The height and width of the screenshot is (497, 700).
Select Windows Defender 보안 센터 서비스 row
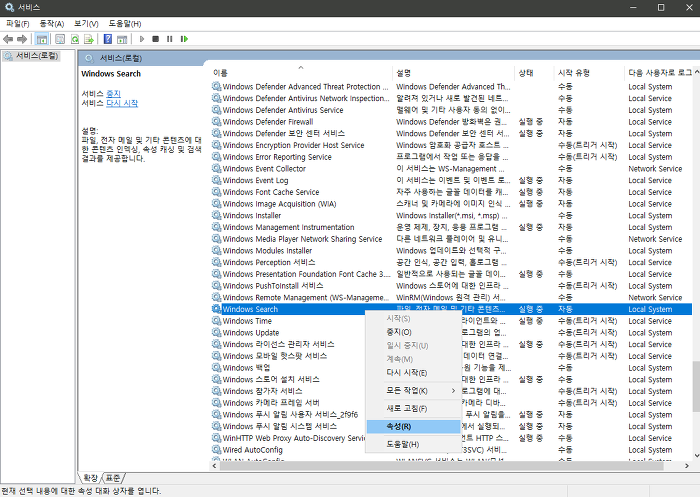click(451, 134)
